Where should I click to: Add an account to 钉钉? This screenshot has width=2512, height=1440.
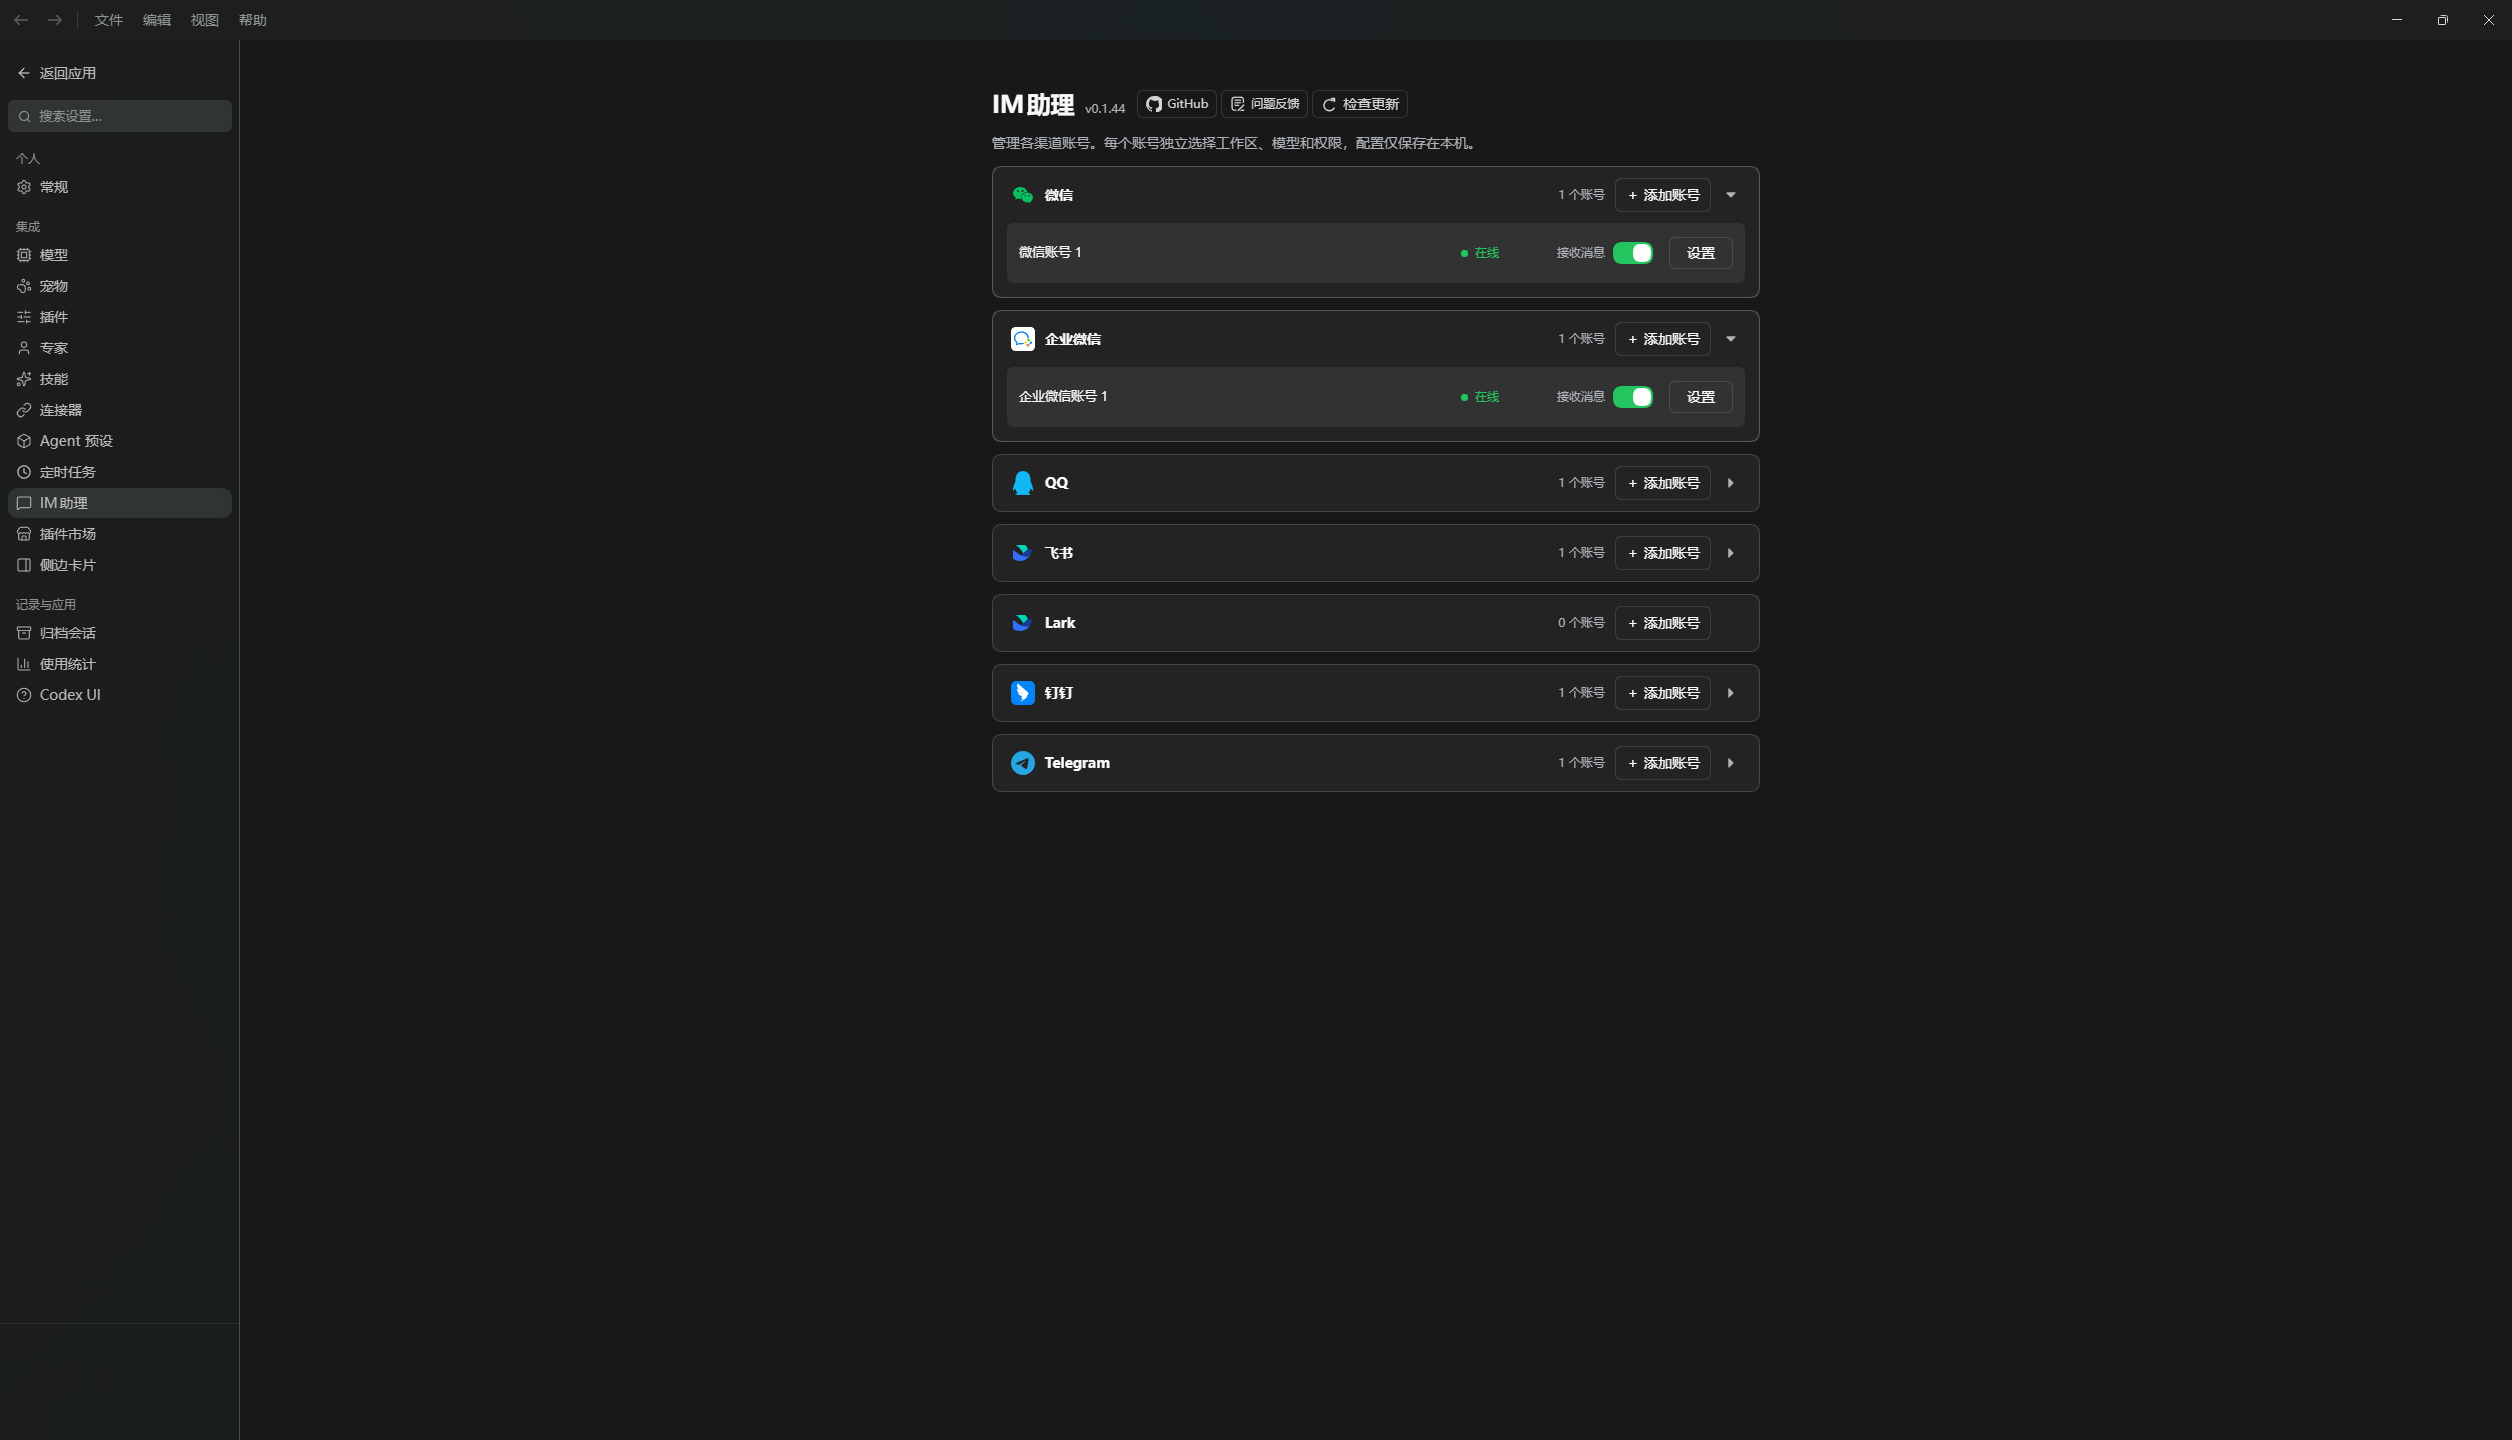click(x=1663, y=693)
